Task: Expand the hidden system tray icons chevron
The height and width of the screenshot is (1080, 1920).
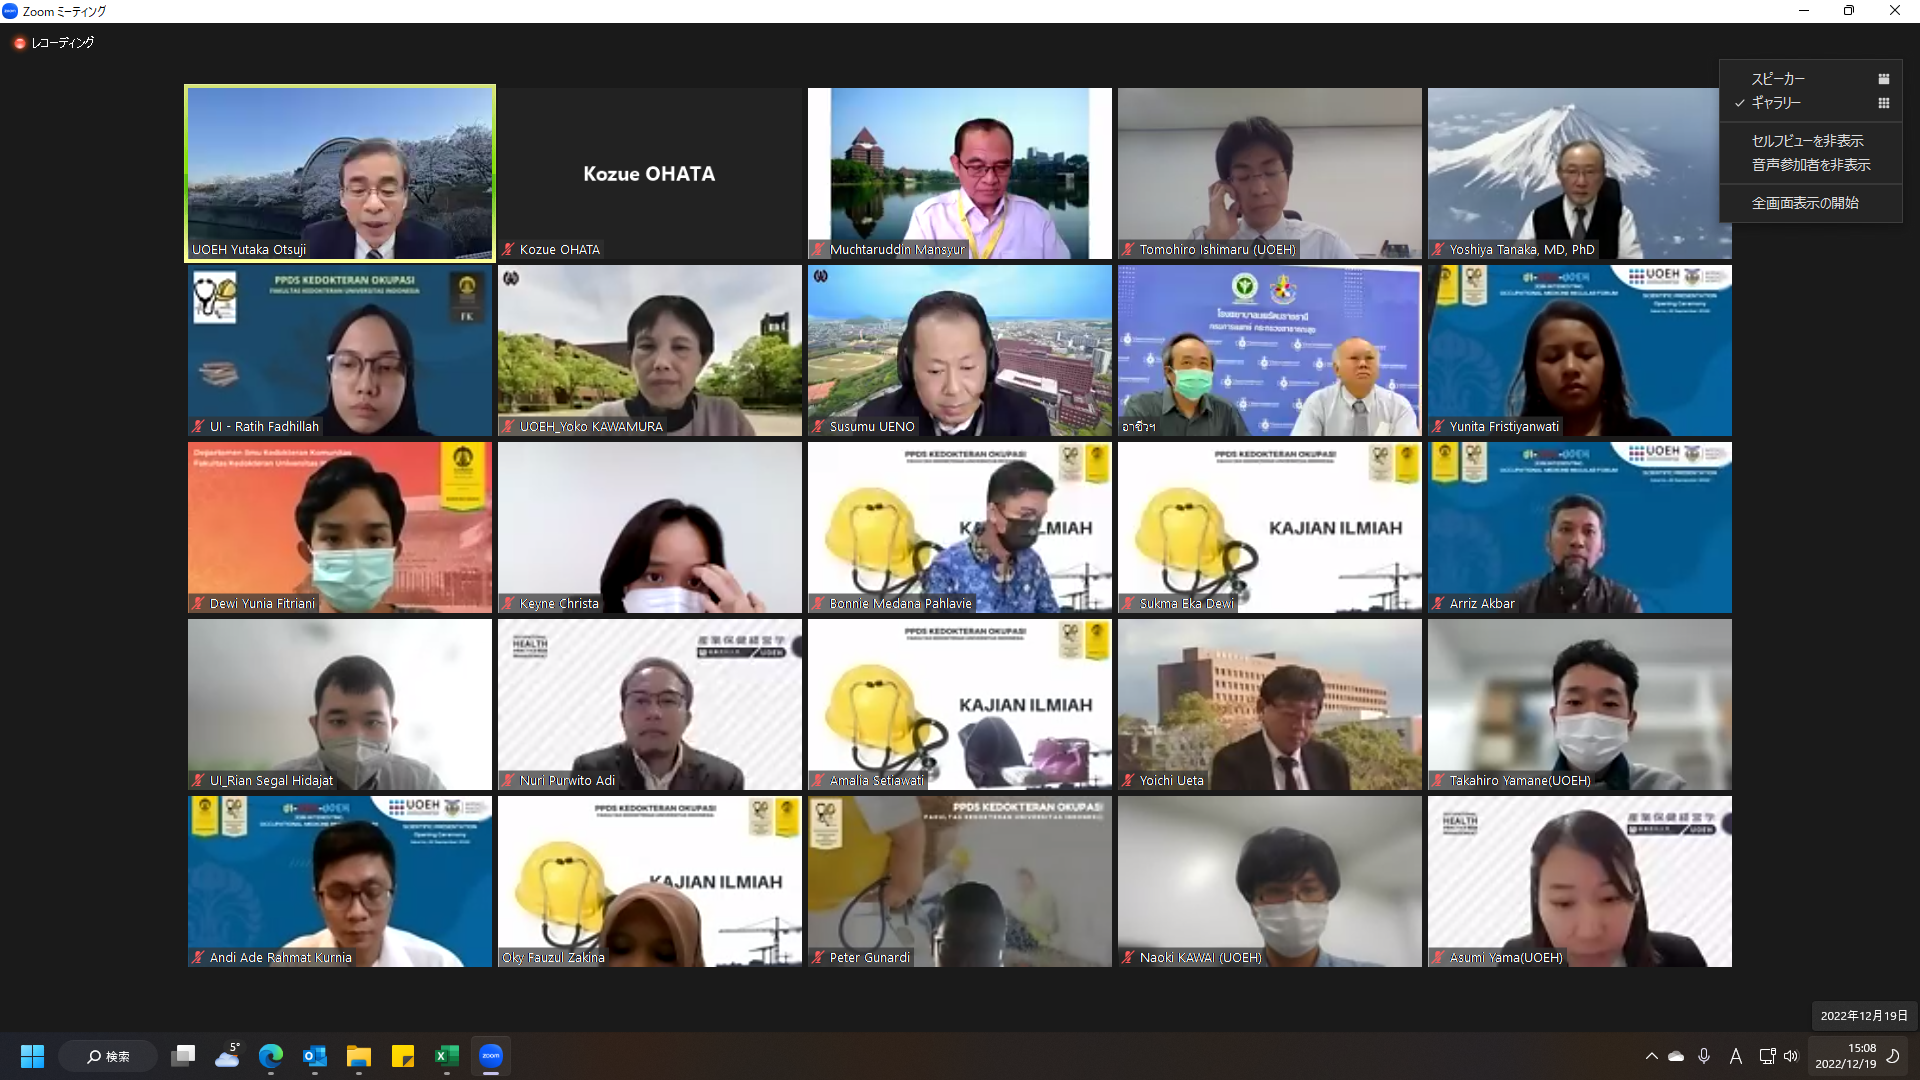Action: coord(1651,1056)
